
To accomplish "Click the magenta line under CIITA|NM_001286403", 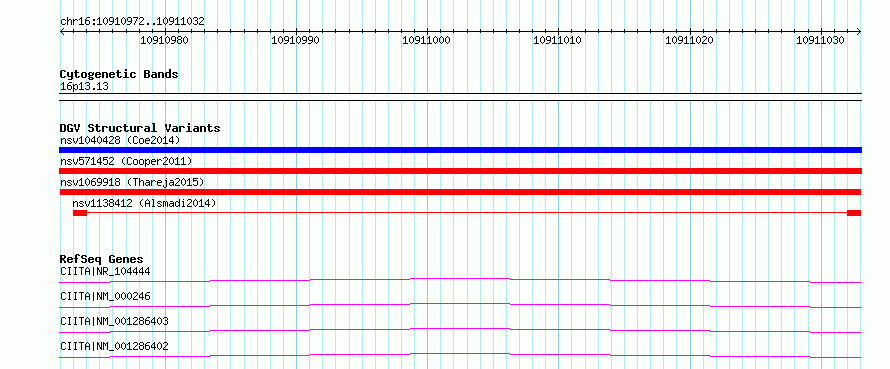I will tap(460, 330).
